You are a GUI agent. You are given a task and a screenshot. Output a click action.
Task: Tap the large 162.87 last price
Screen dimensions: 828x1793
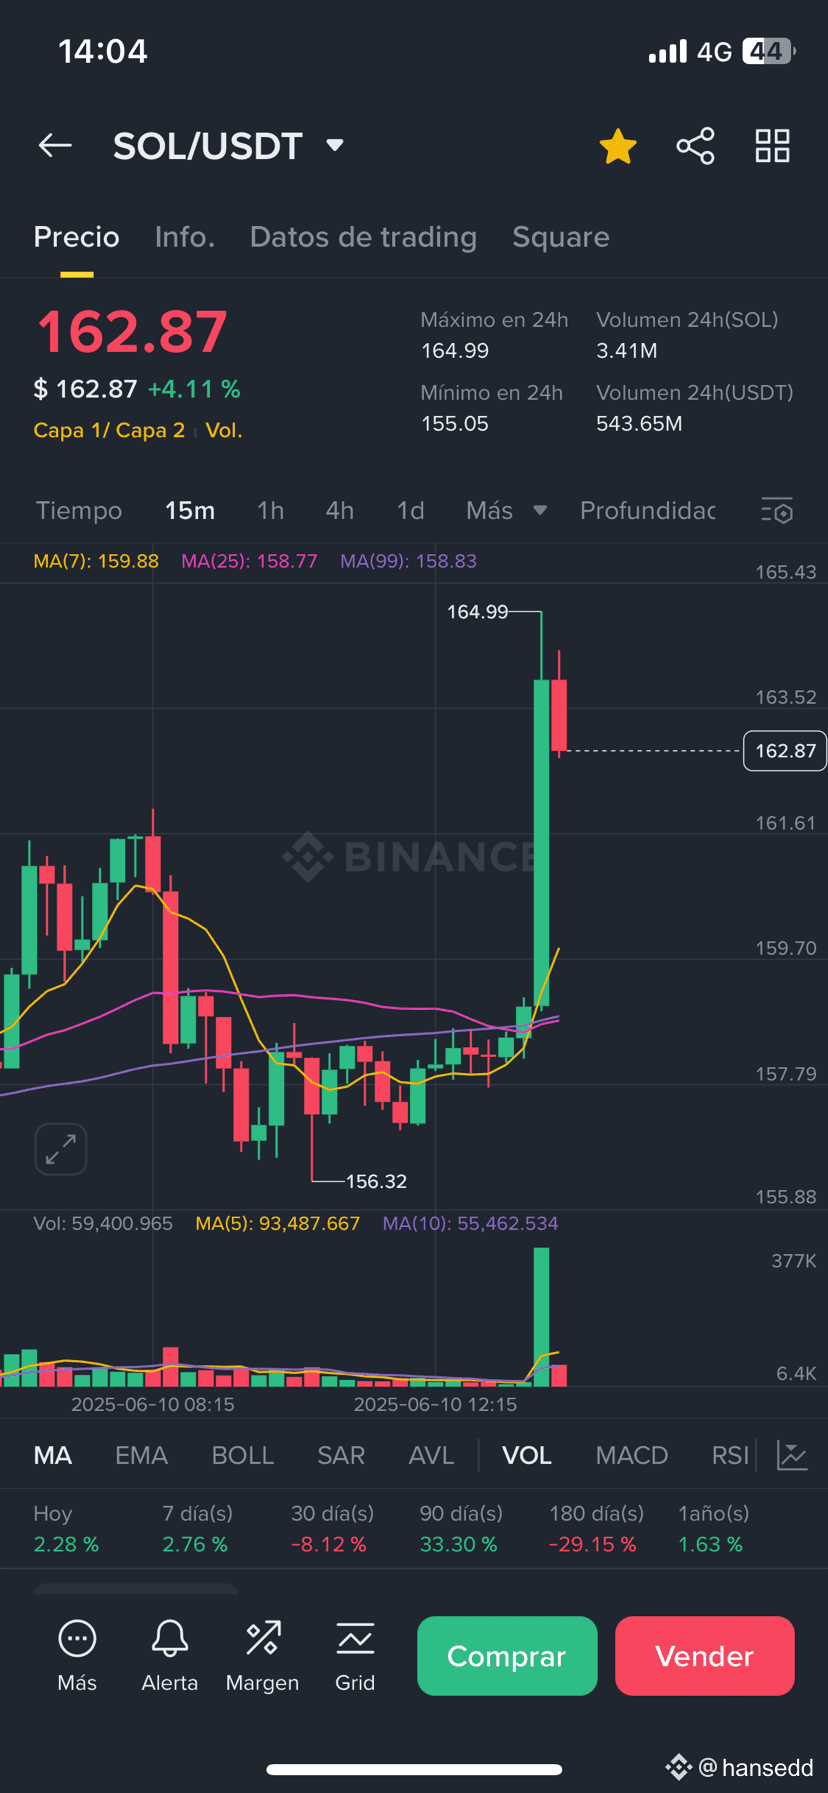132,332
